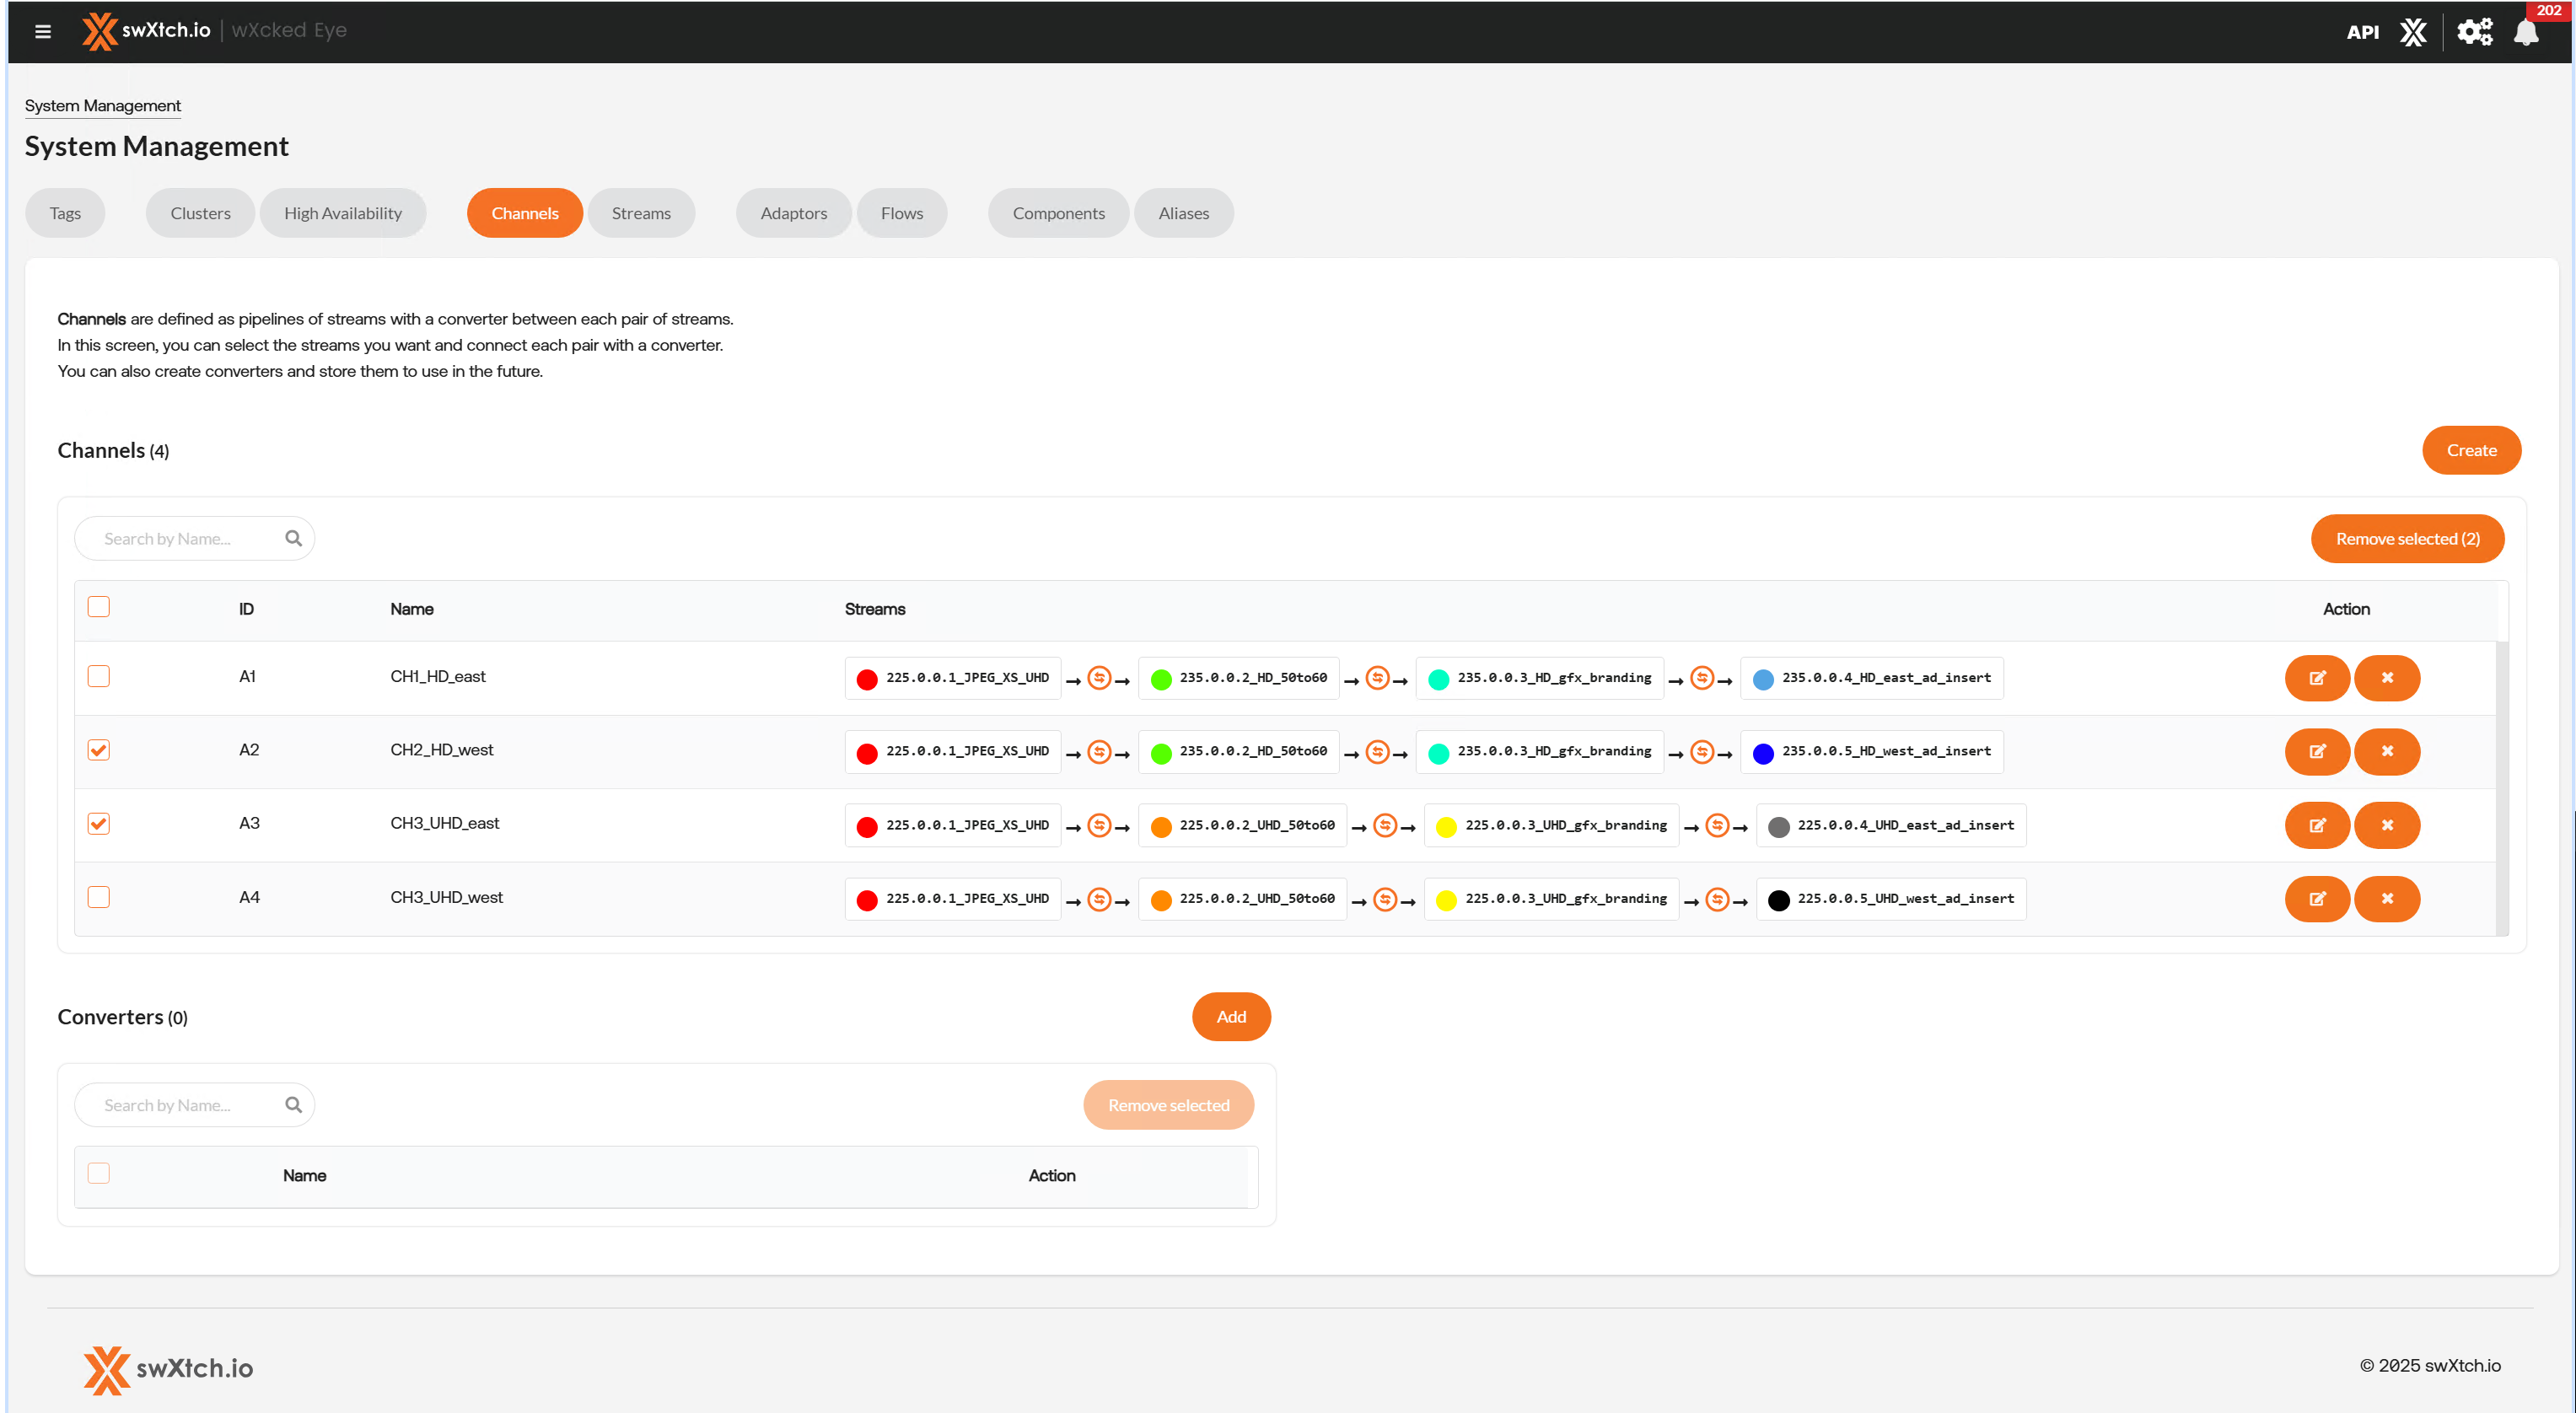Click the Add converter button
The image size is (2576, 1413).
click(1230, 1016)
